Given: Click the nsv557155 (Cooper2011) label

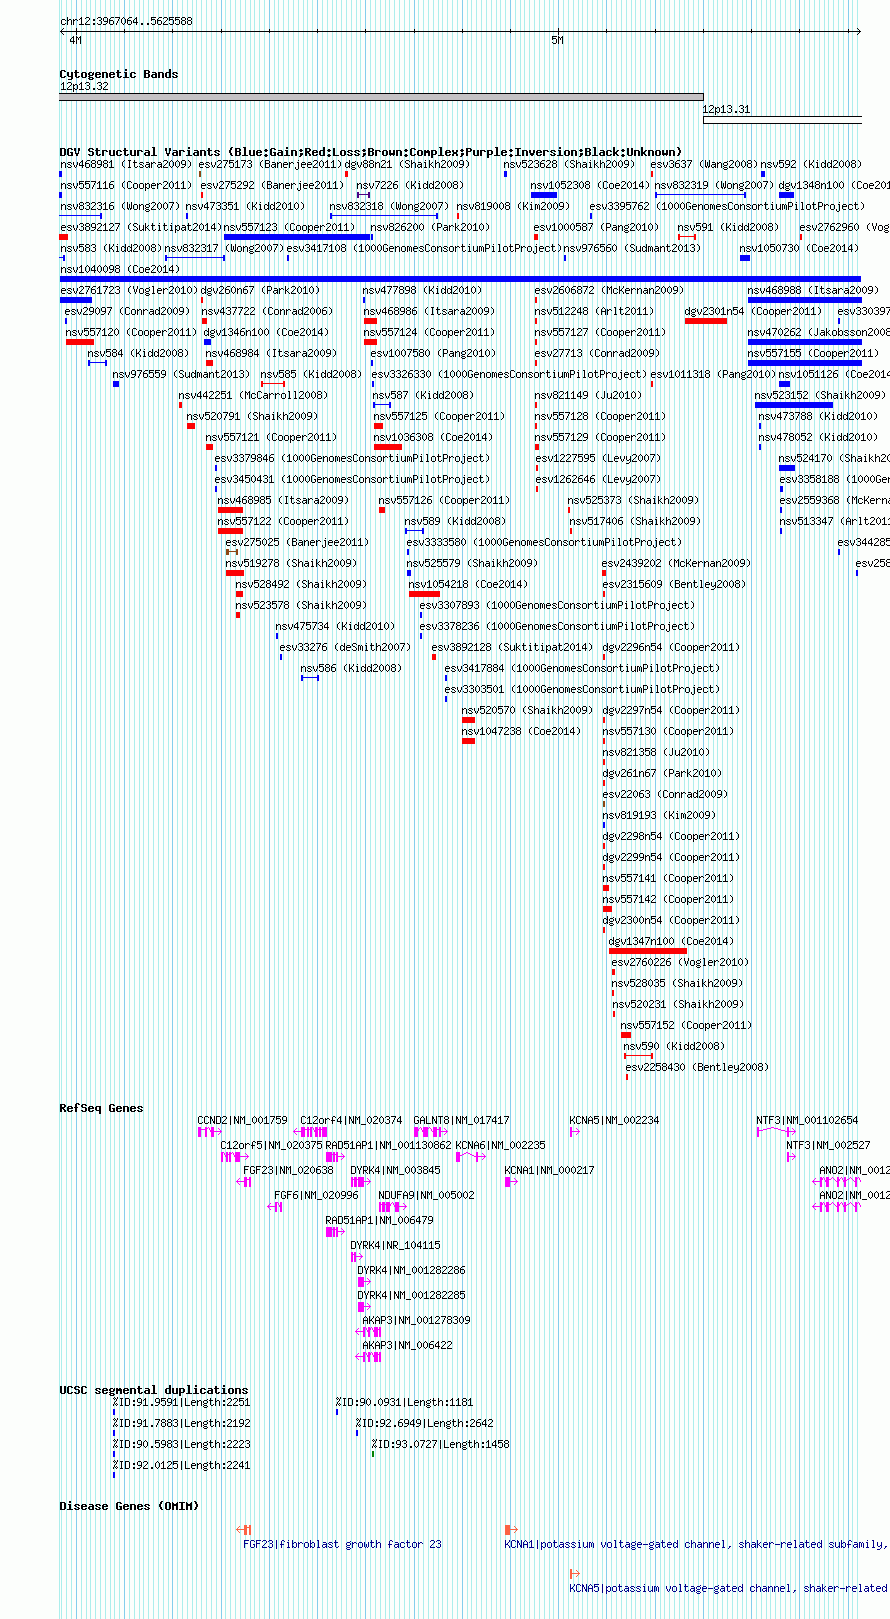Looking at the screenshot, I should point(813,353).
